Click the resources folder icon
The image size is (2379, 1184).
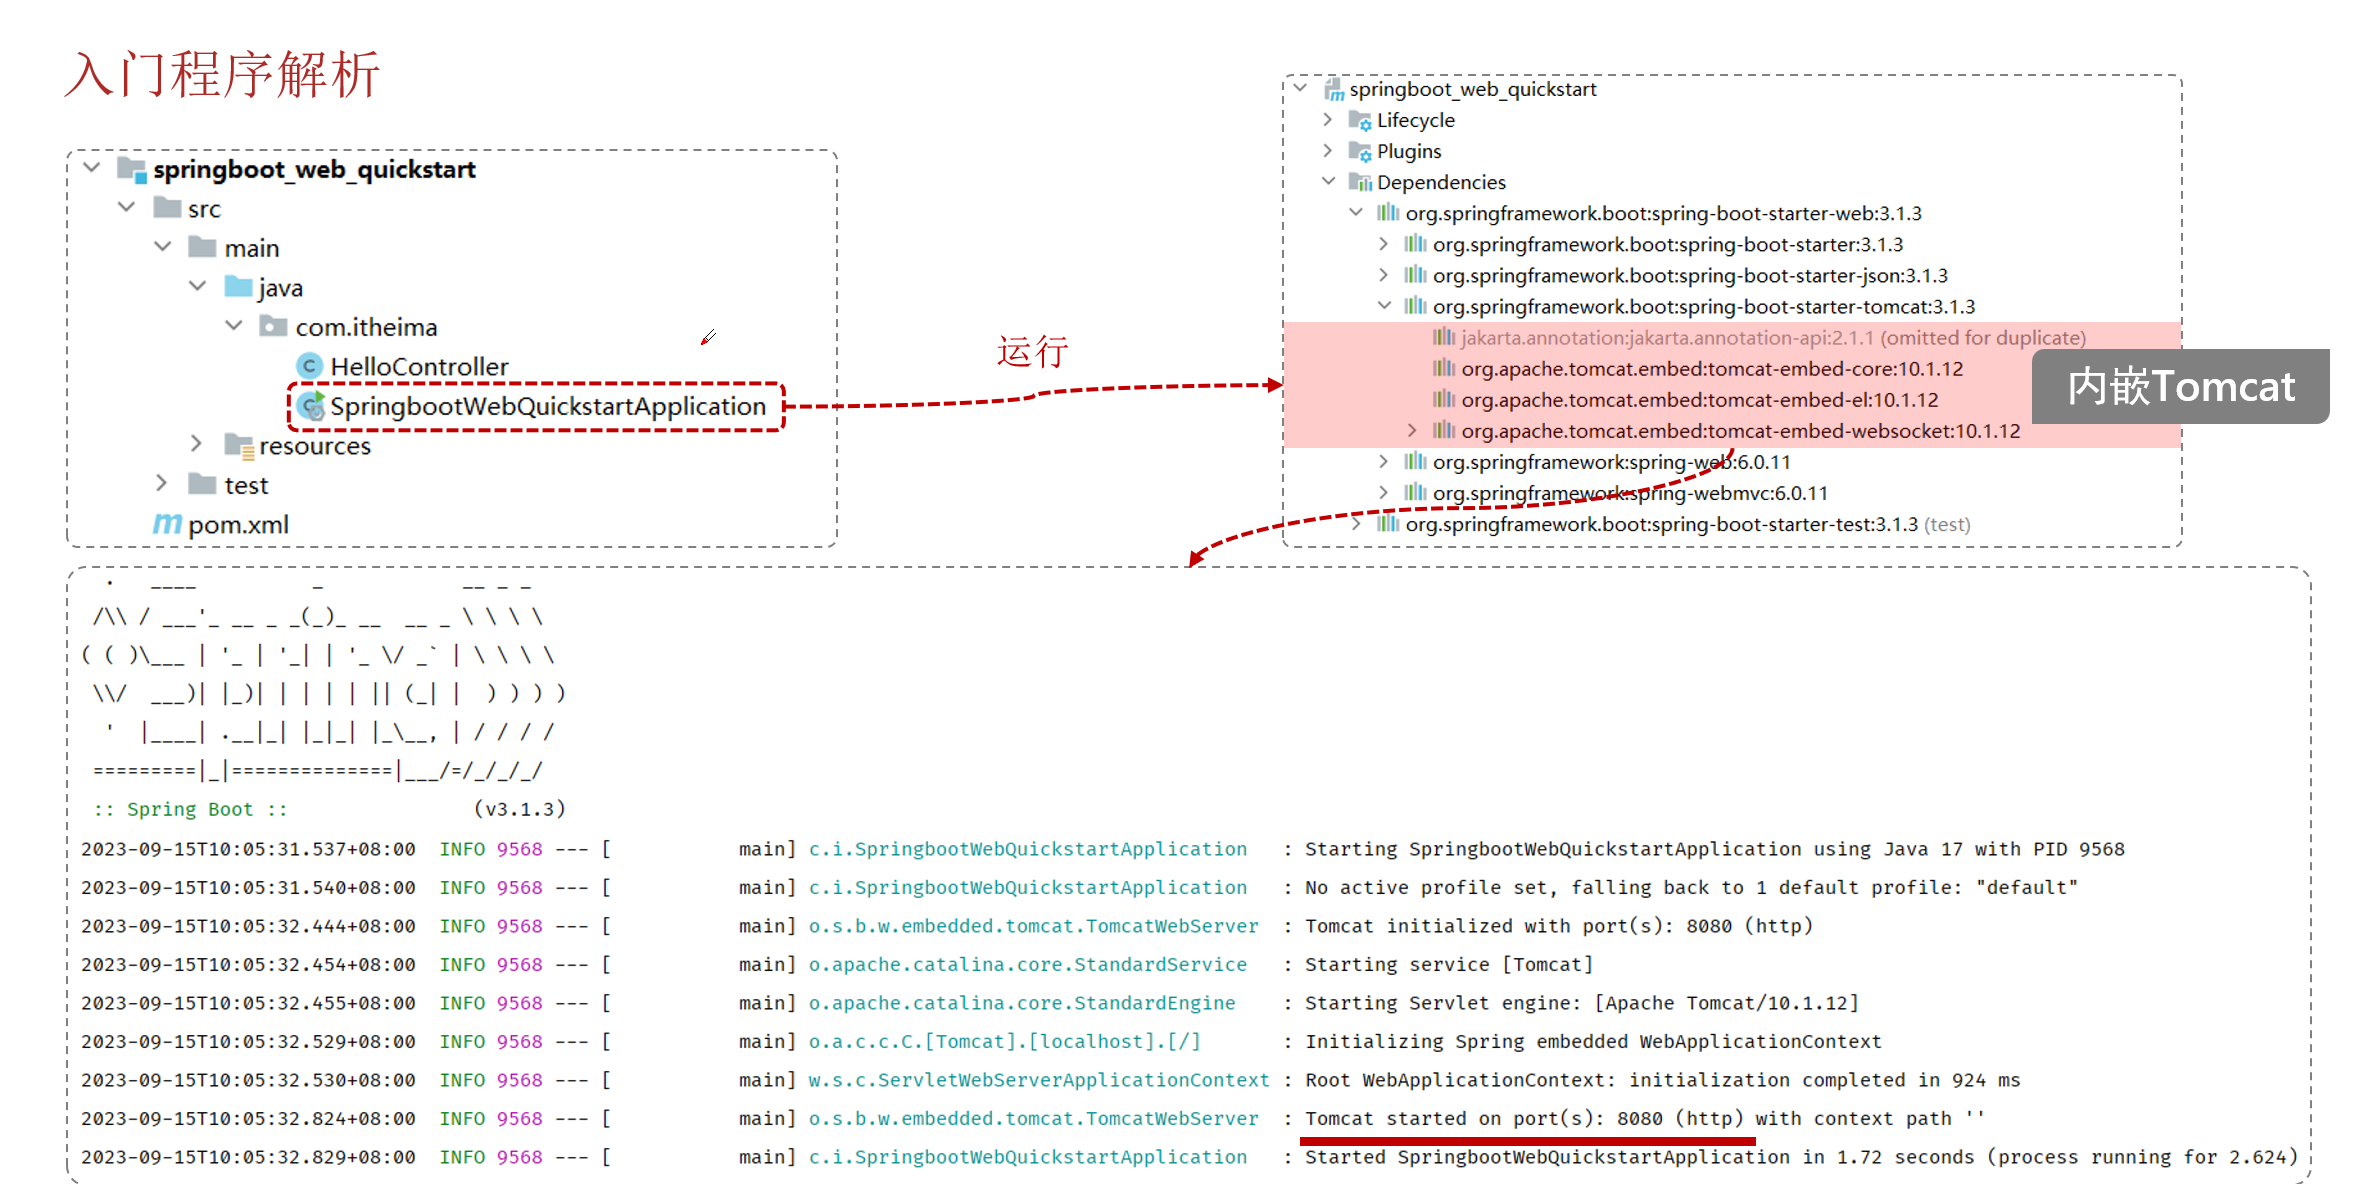238,445
